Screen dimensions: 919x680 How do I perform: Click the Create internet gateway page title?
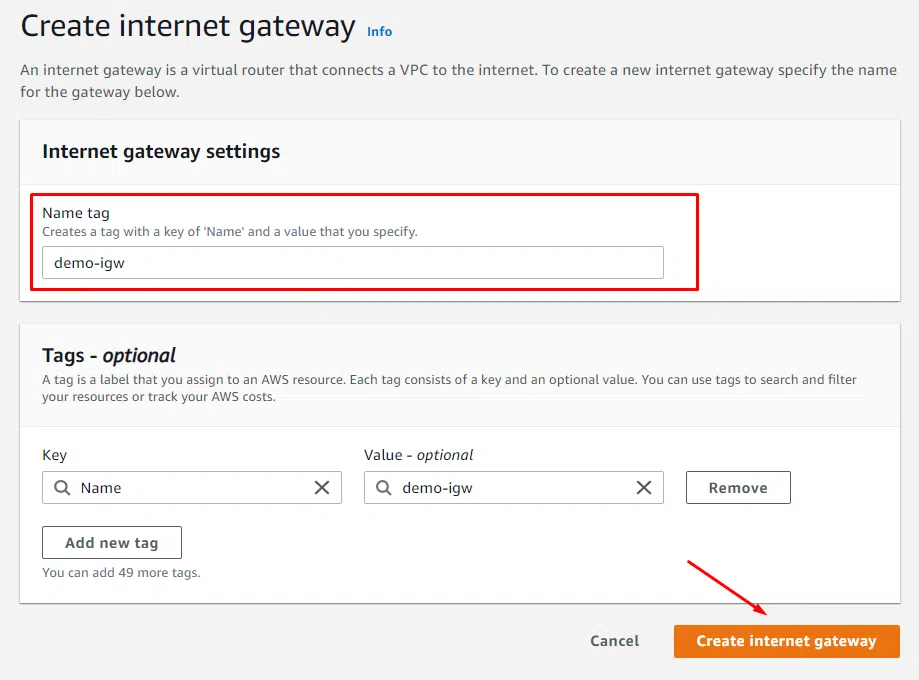188,26
